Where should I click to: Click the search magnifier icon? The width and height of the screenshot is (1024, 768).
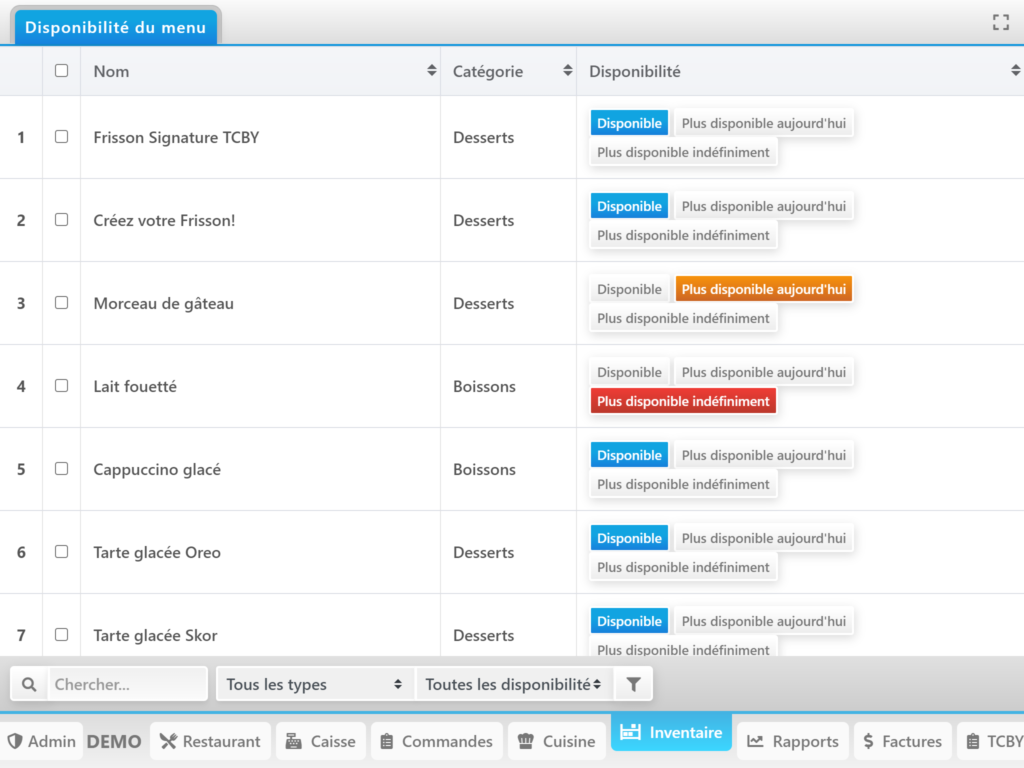[29, 685]
